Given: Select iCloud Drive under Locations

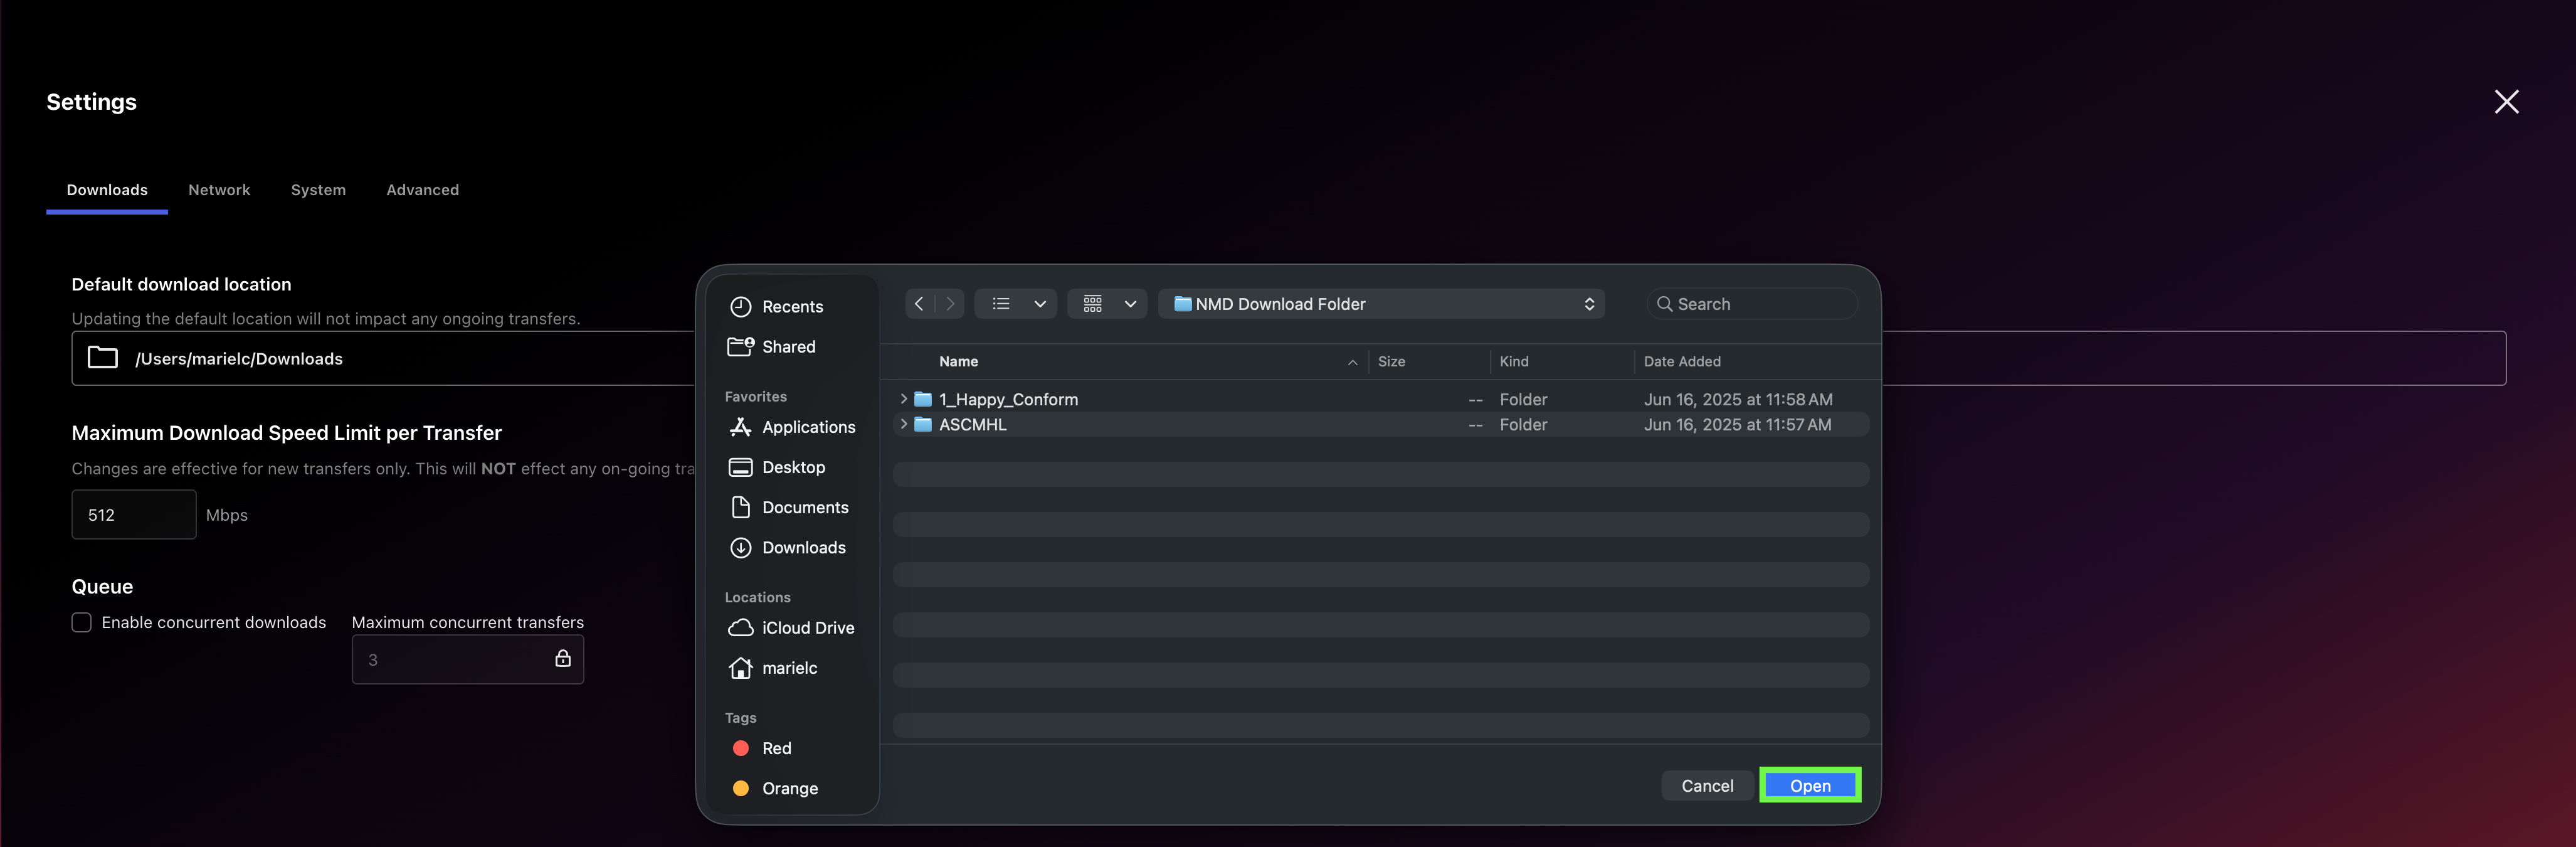Looking at the screenshot, I should click(x=808, y=628).
